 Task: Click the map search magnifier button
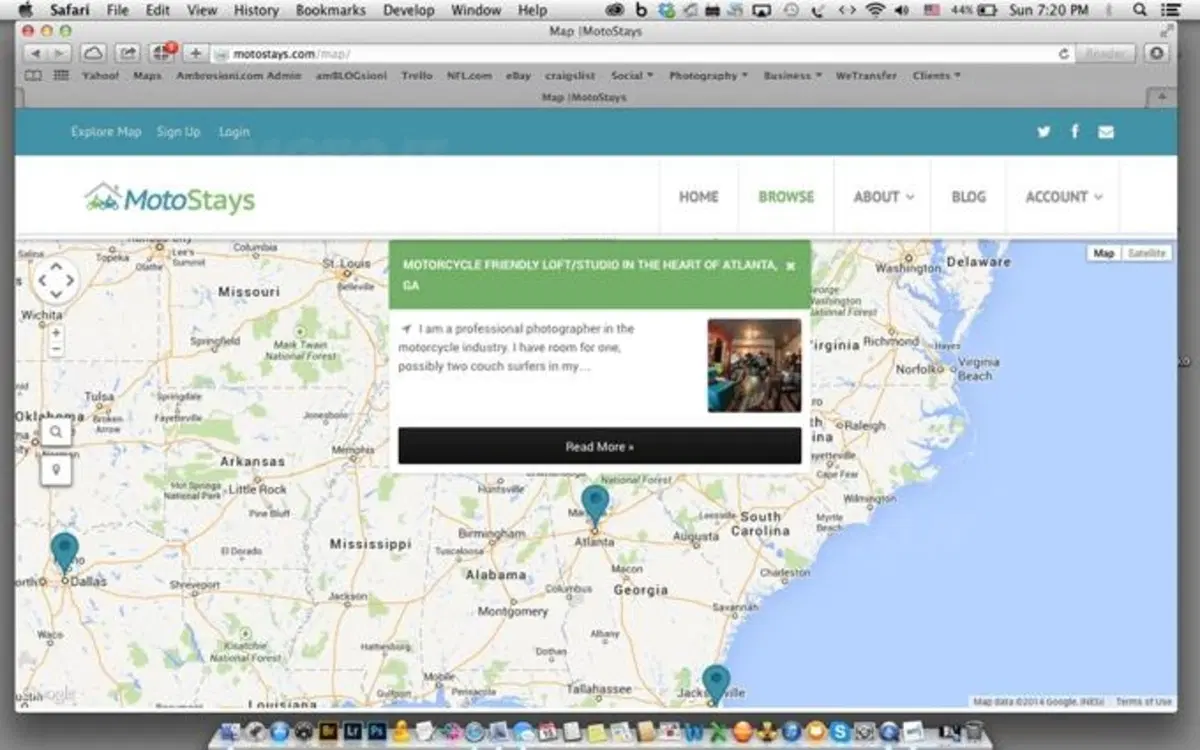pyautogui.click(x=56, y=432)
